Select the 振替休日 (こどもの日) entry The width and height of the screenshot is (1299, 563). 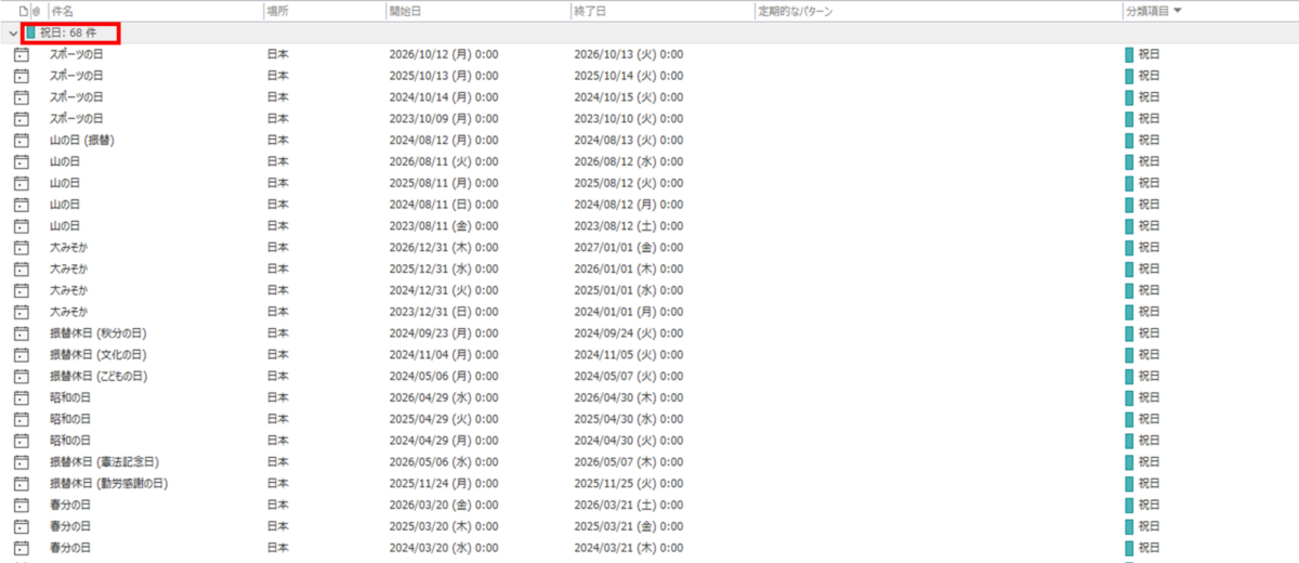click(99, 376)
